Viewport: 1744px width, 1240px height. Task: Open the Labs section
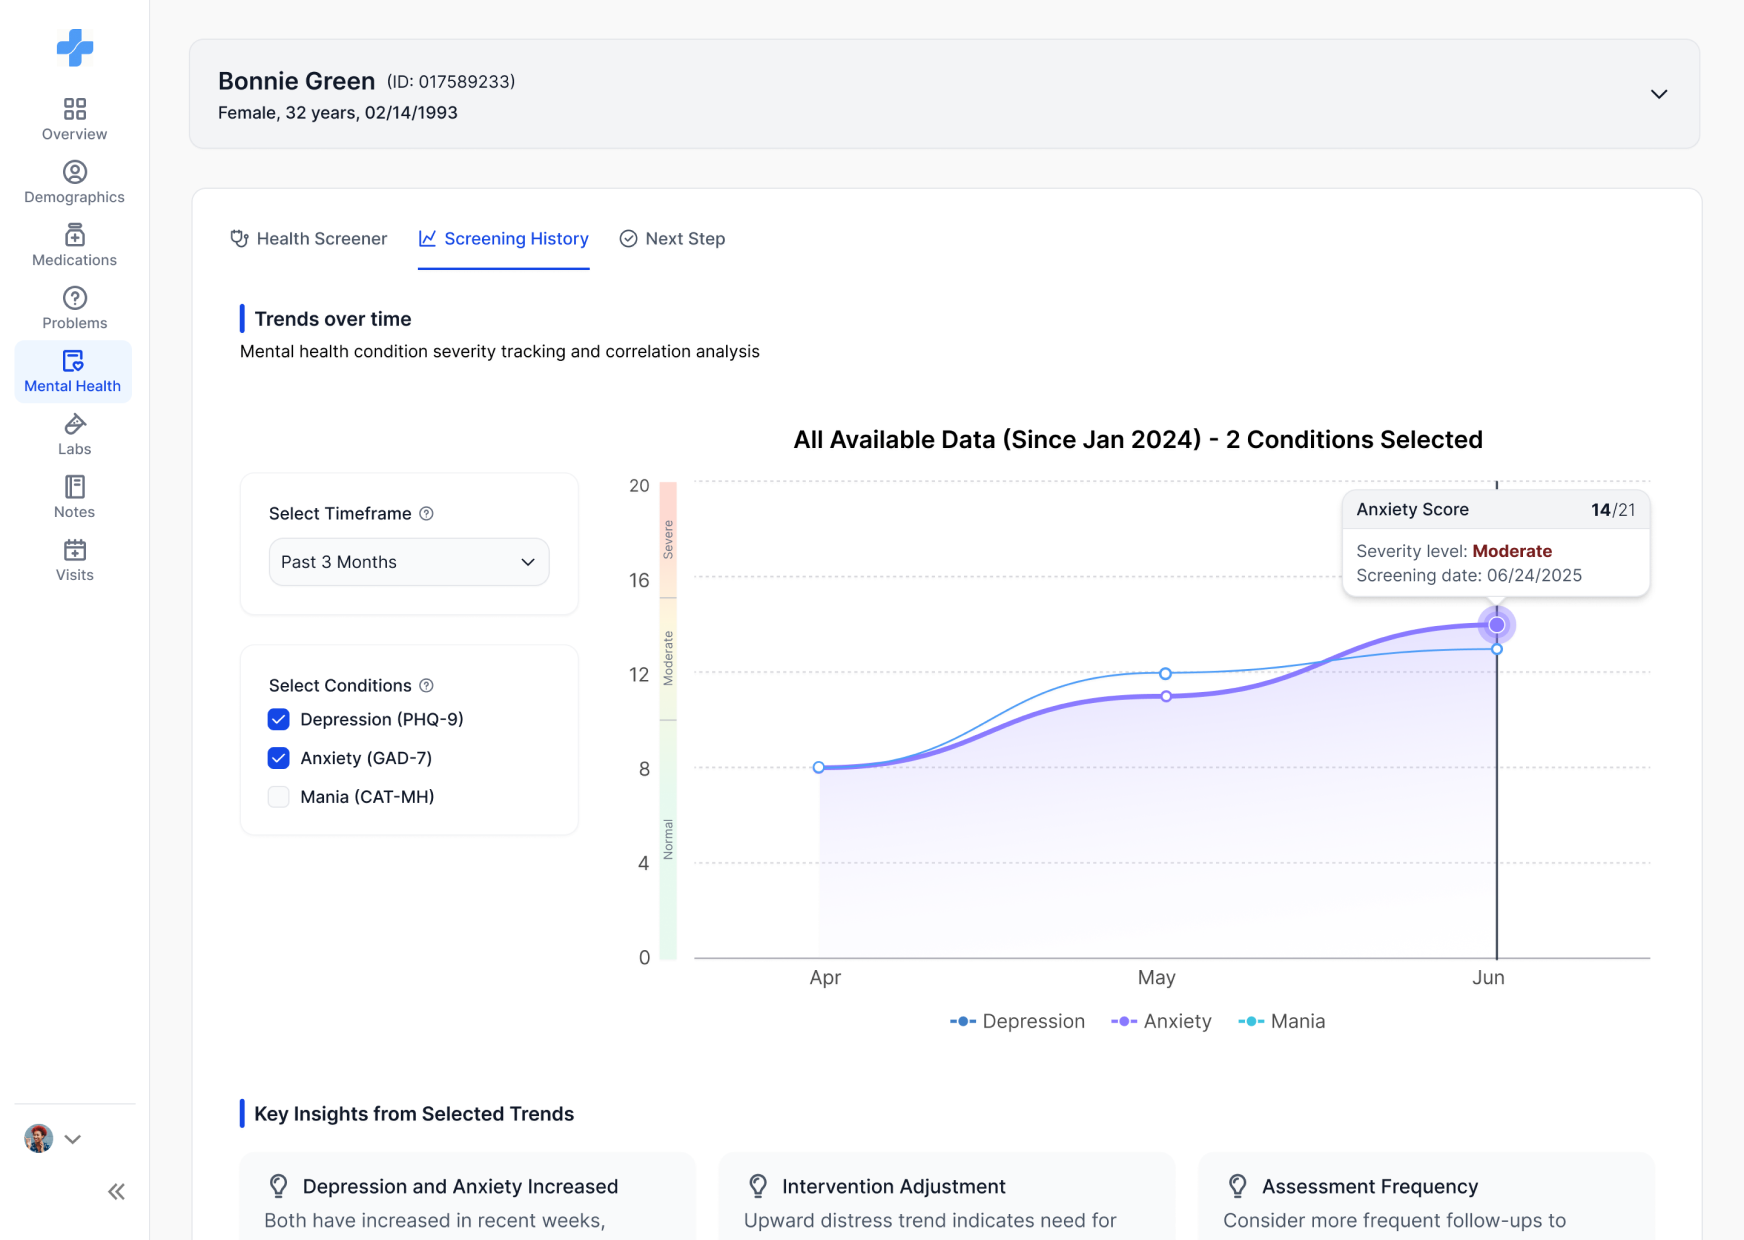pos(74,435)
